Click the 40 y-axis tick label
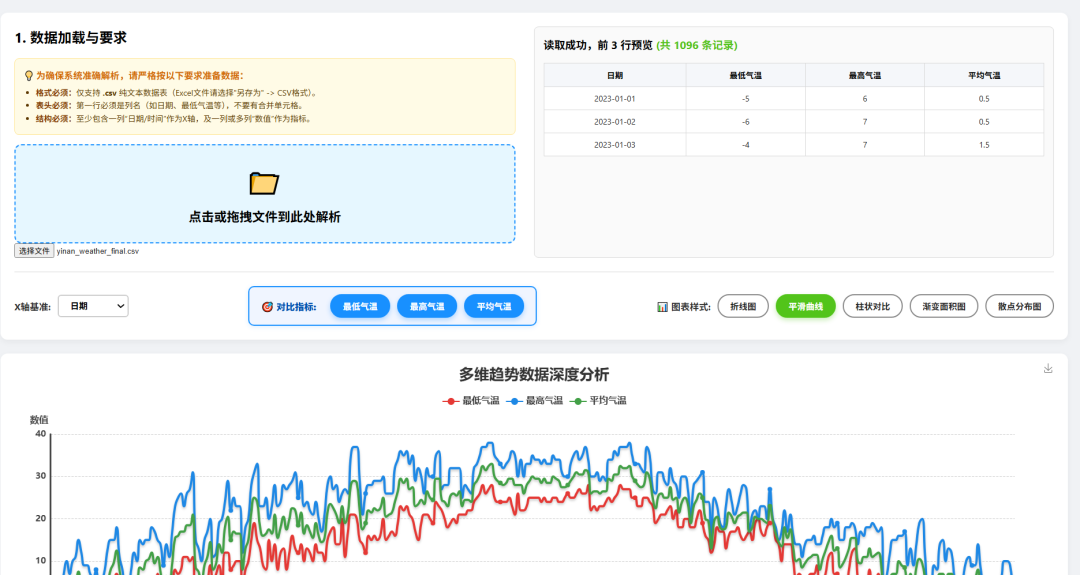Viewport: 1080px width, 575px height. [x=41, y=434]
